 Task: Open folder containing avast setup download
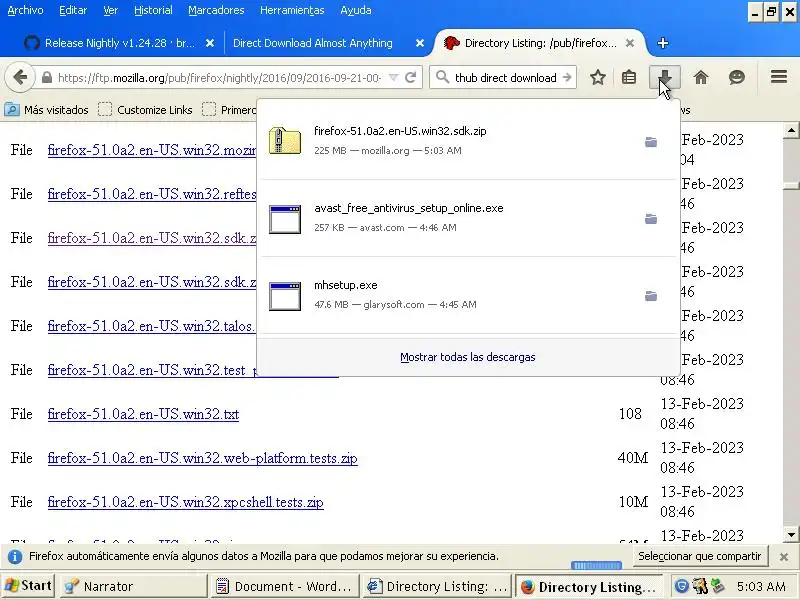[651, 219]
